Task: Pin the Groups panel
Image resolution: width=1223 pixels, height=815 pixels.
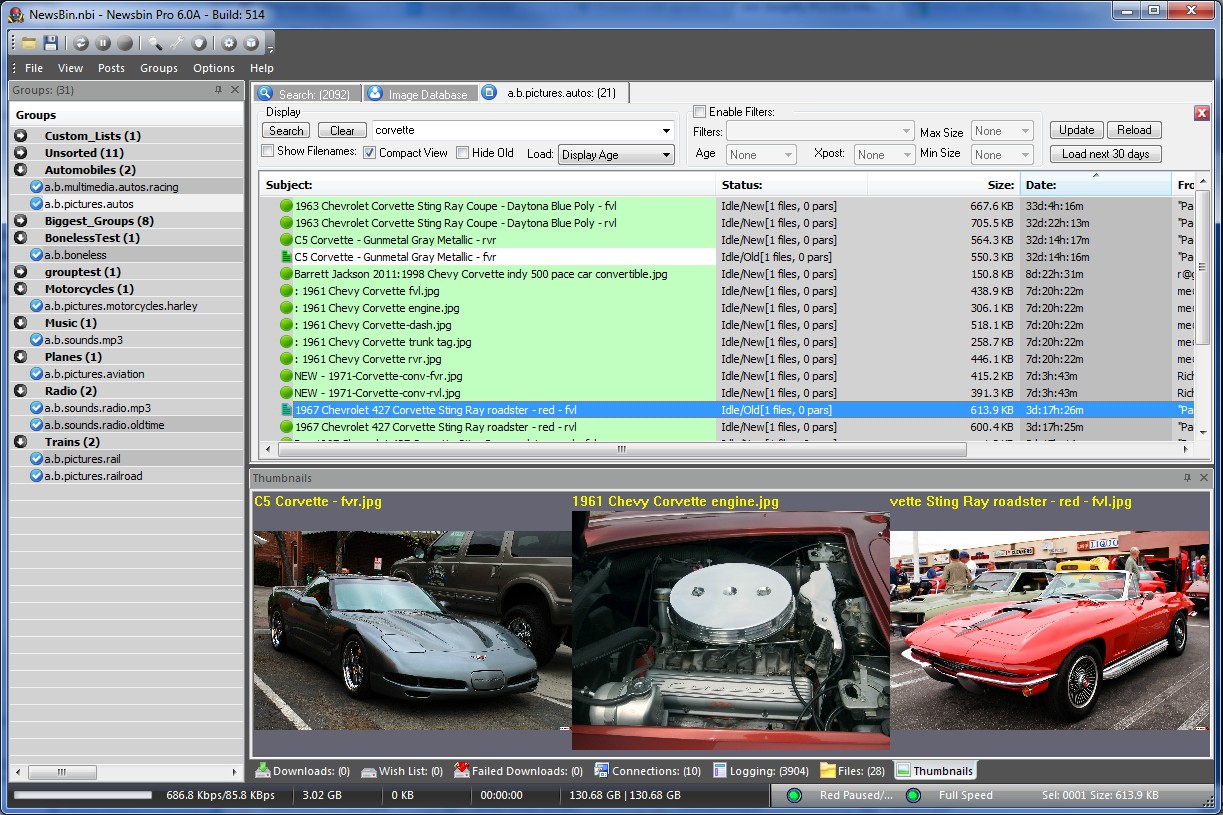Action: point(219,90)
